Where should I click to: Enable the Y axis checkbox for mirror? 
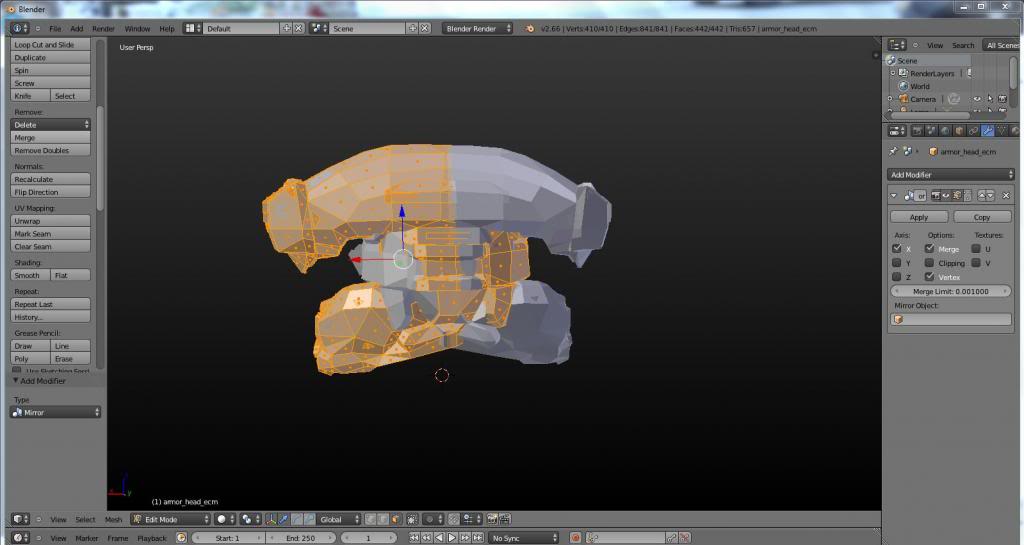tap(897, 263)
